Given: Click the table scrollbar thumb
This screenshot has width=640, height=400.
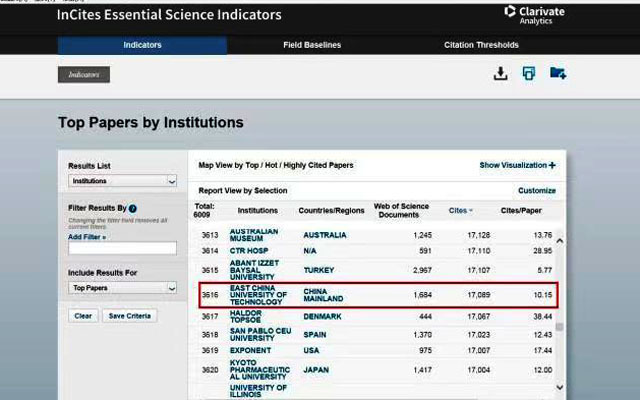Looking at the screenshot, I should coord(560,327).
